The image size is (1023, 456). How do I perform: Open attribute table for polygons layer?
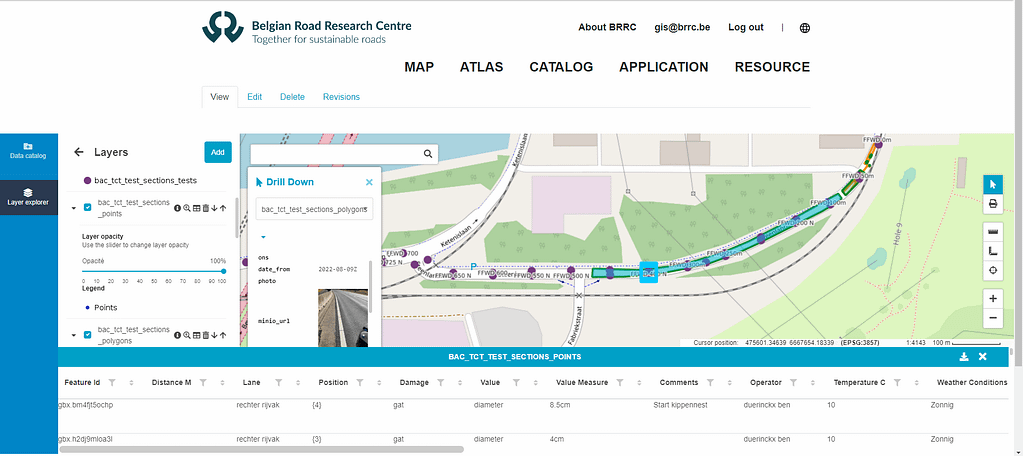(x=196, y=335)
